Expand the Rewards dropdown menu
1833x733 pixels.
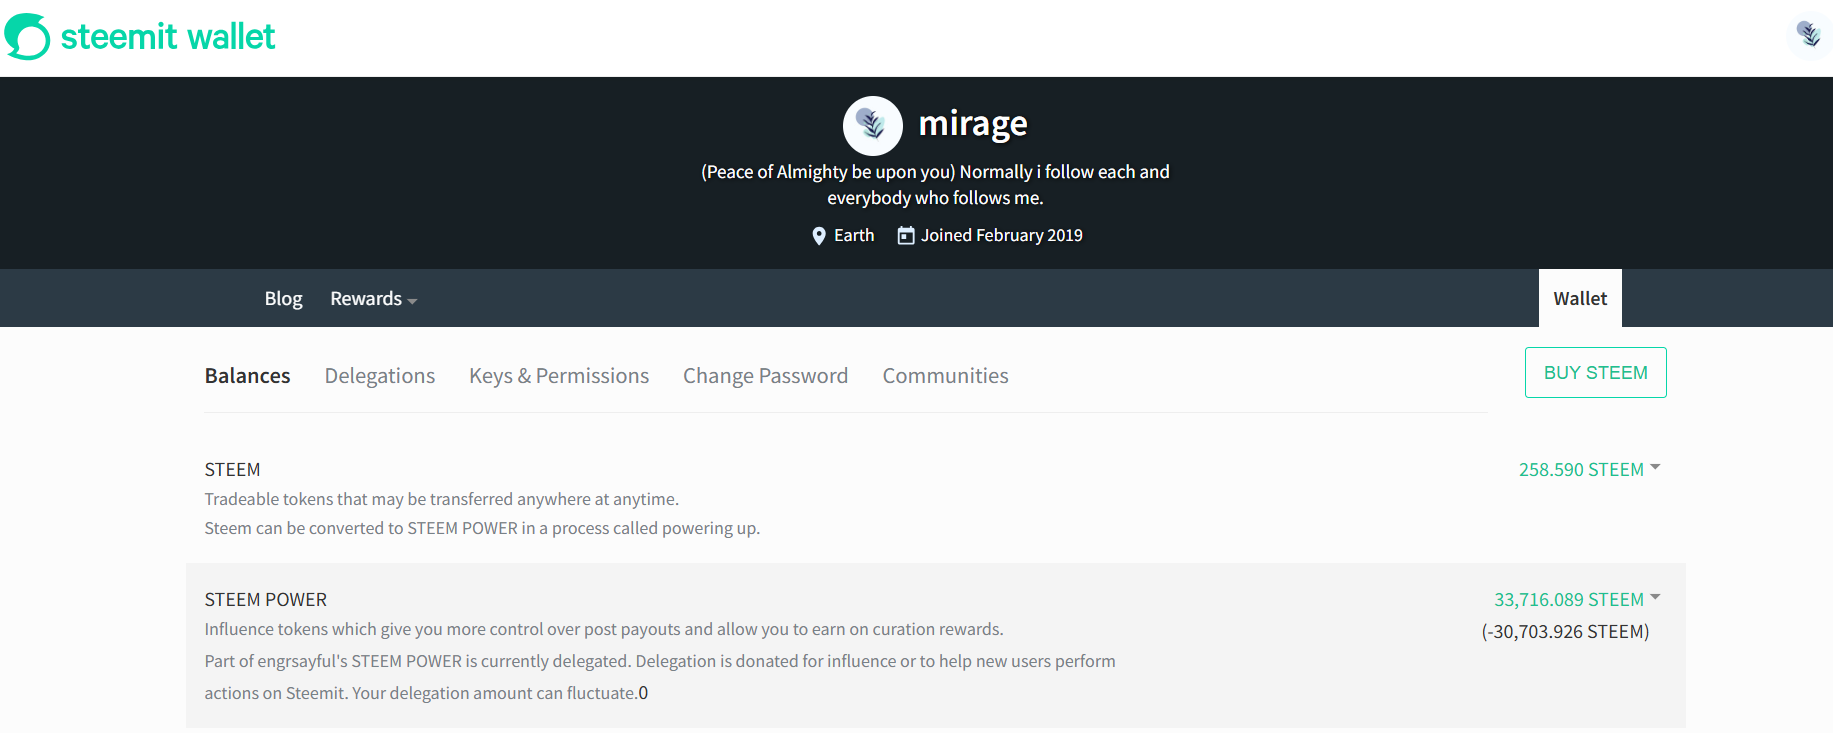373,299
